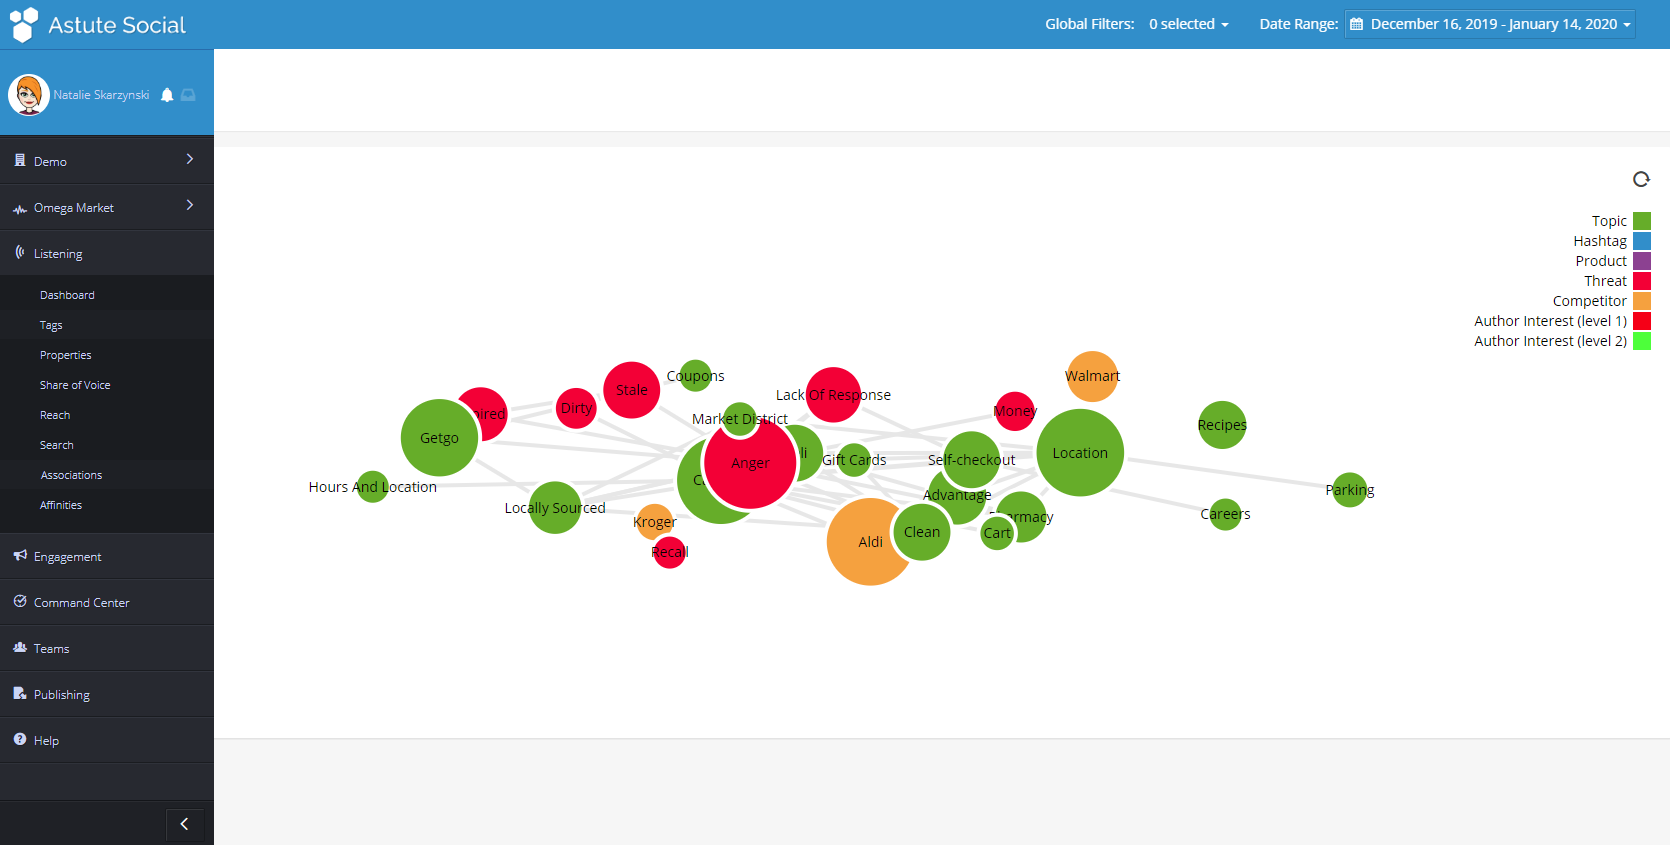Select the Recipes topic node

coord(1222,425)
